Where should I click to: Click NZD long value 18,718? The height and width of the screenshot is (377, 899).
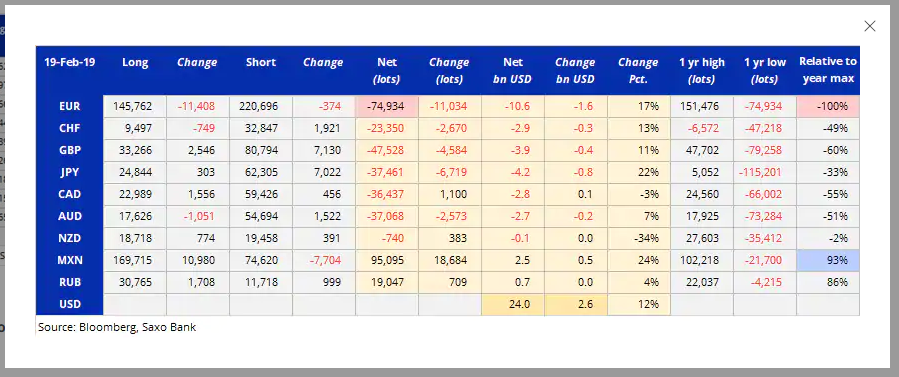coord(135,238)
